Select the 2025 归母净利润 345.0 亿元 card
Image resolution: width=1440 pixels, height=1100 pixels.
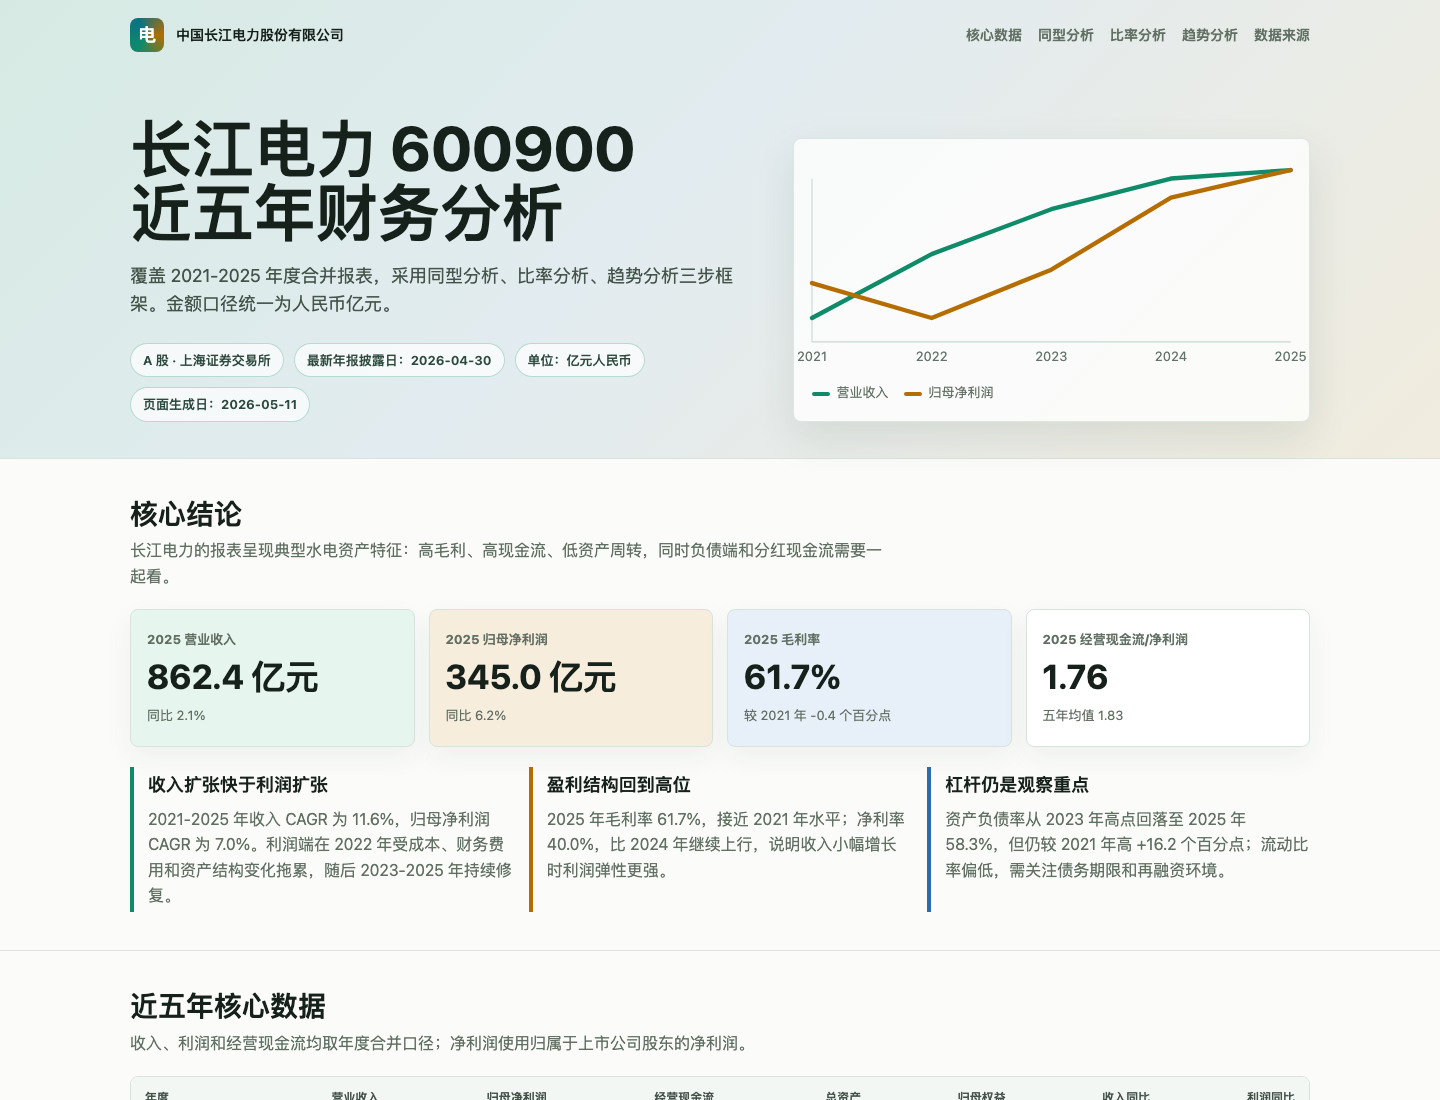[x=571, y=678]
